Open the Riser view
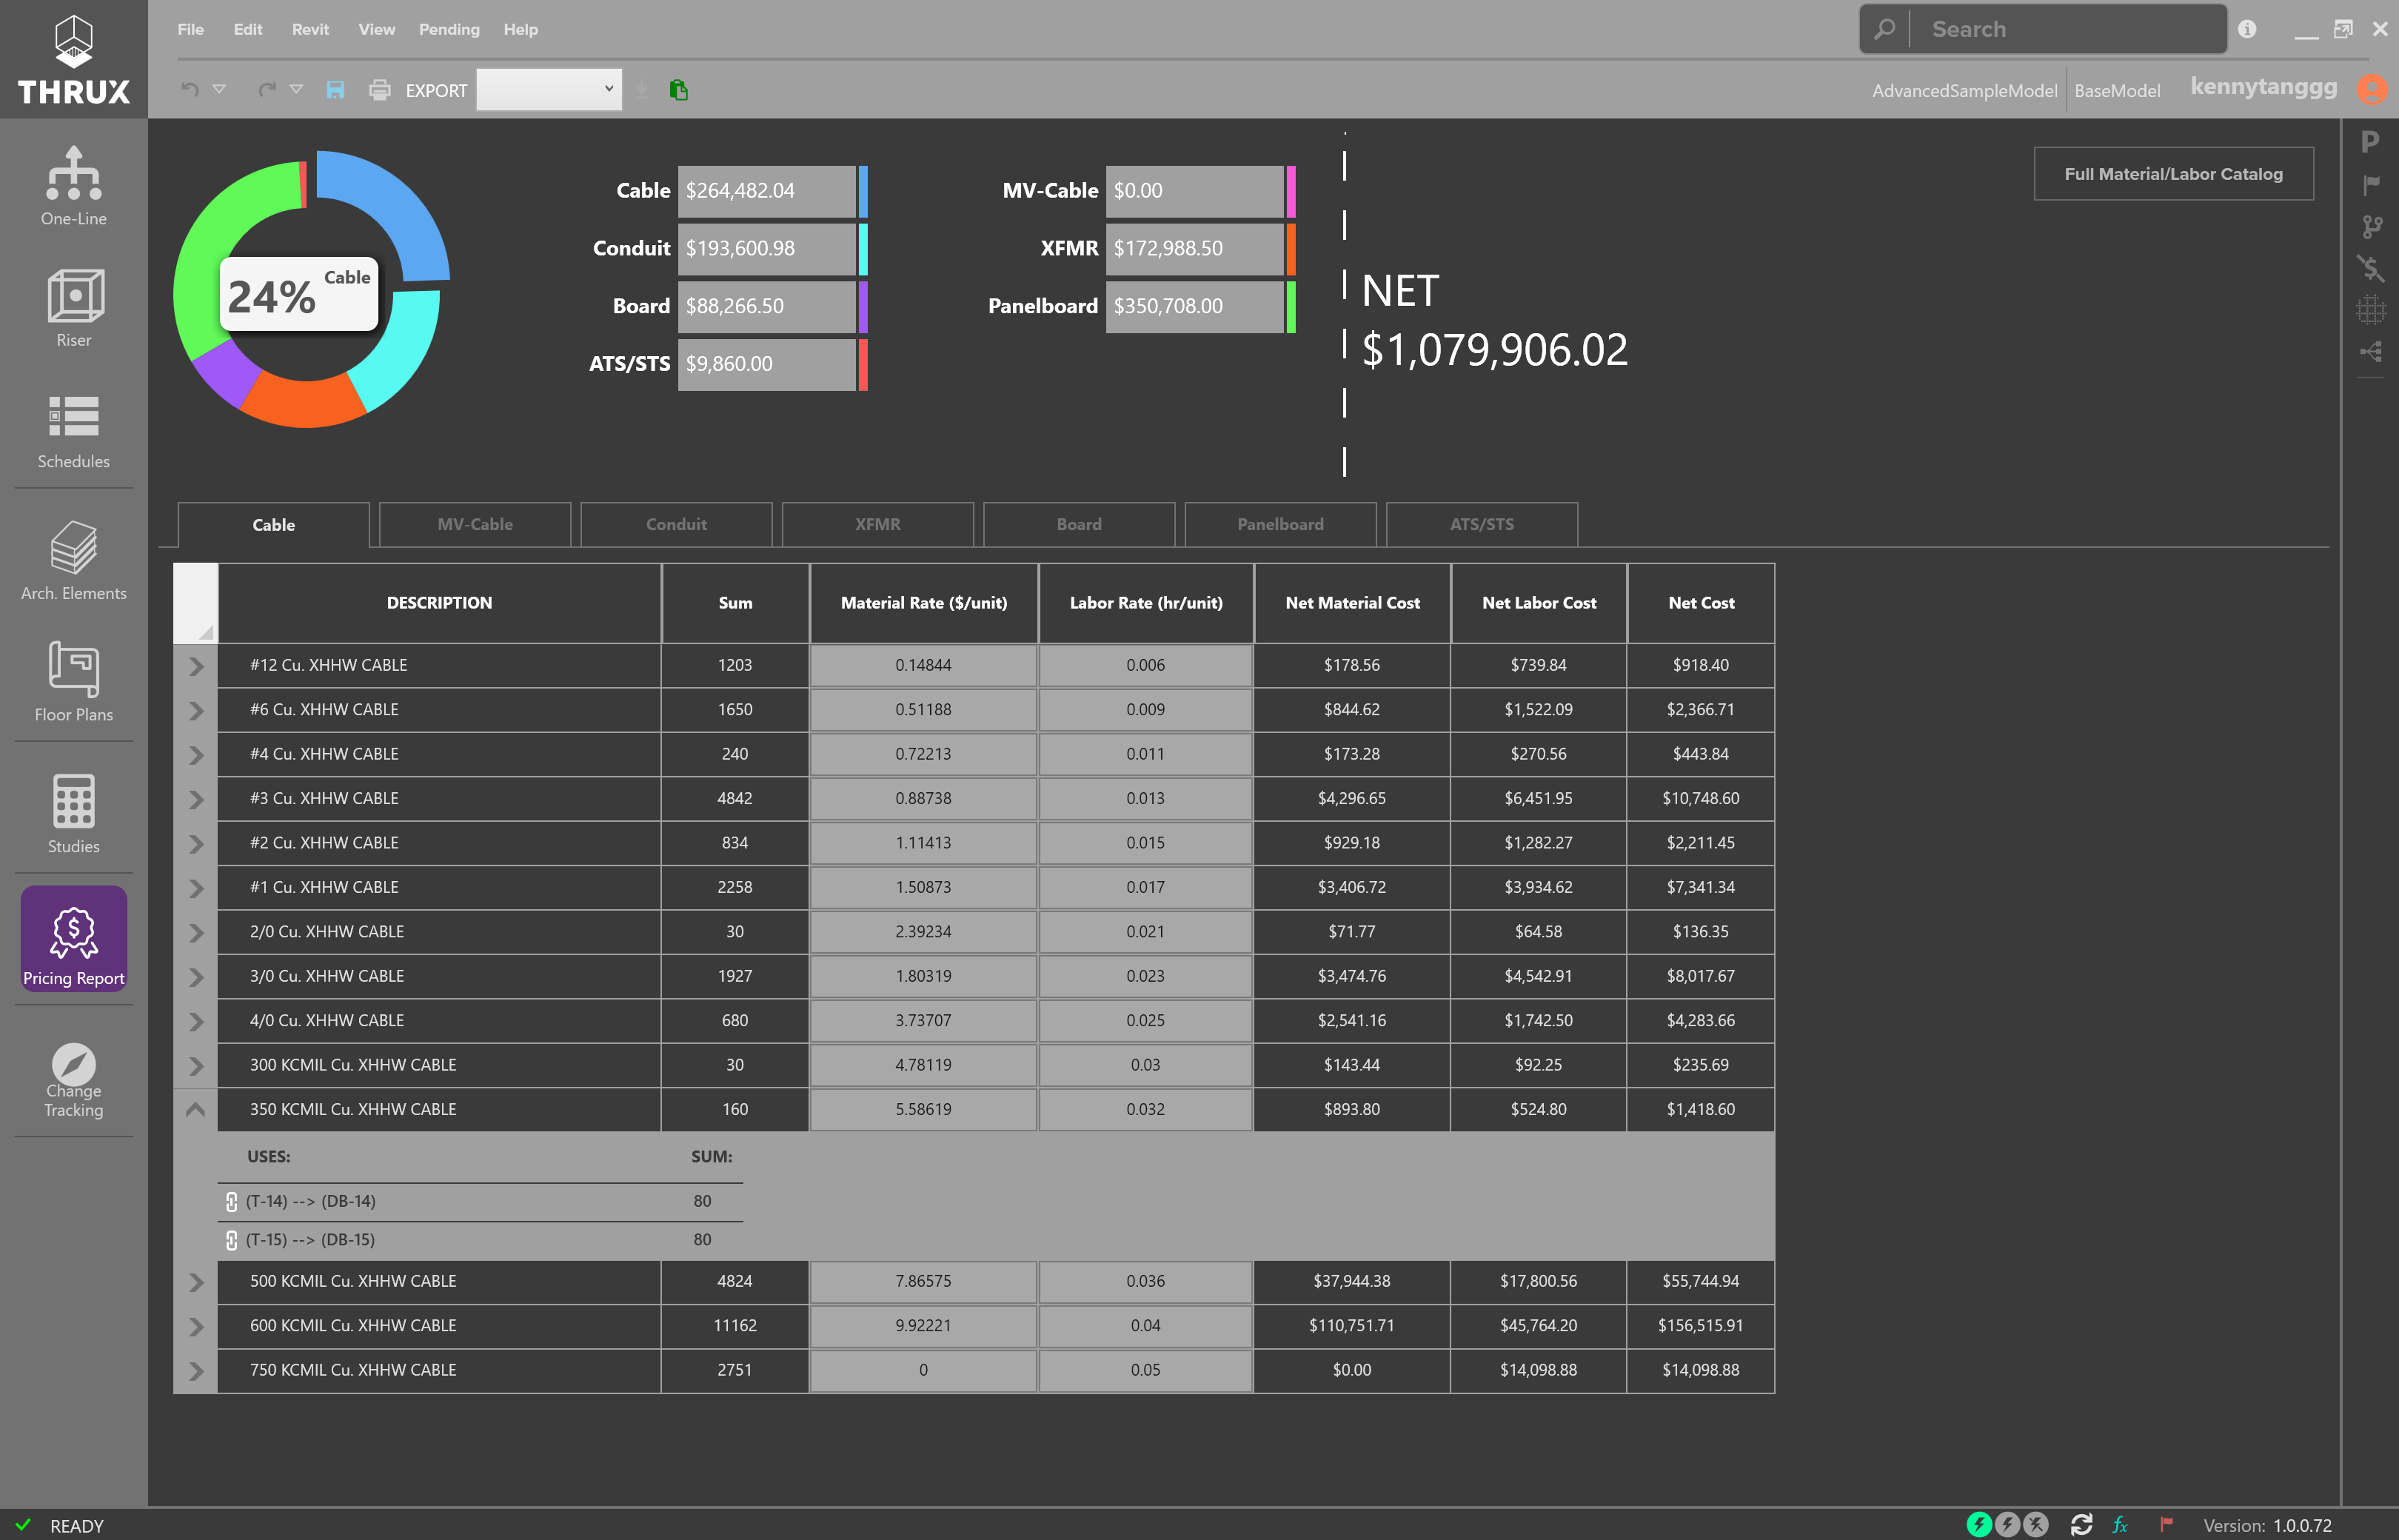Screen dimensions: 2399x1540 (x=73, y=308)
